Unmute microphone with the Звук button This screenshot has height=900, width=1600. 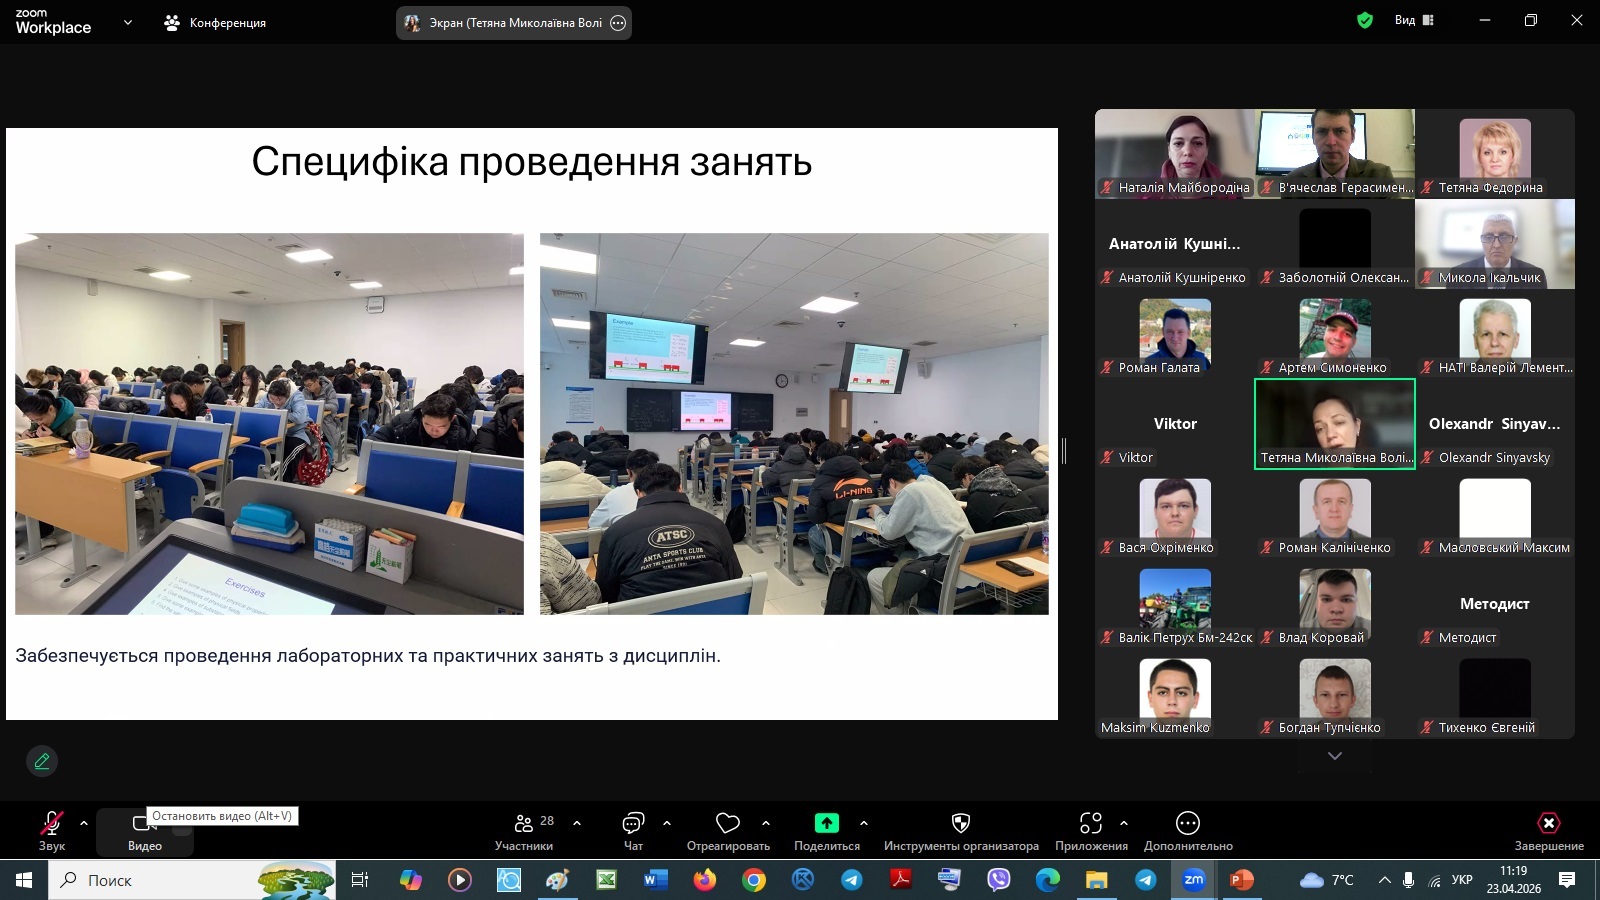51,830
